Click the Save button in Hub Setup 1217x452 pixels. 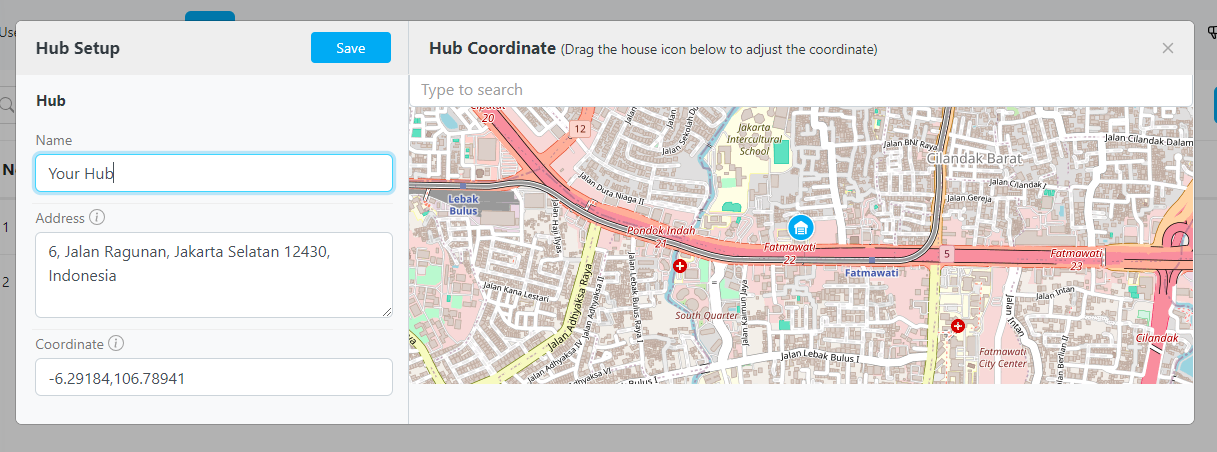(x=350, y=48)
